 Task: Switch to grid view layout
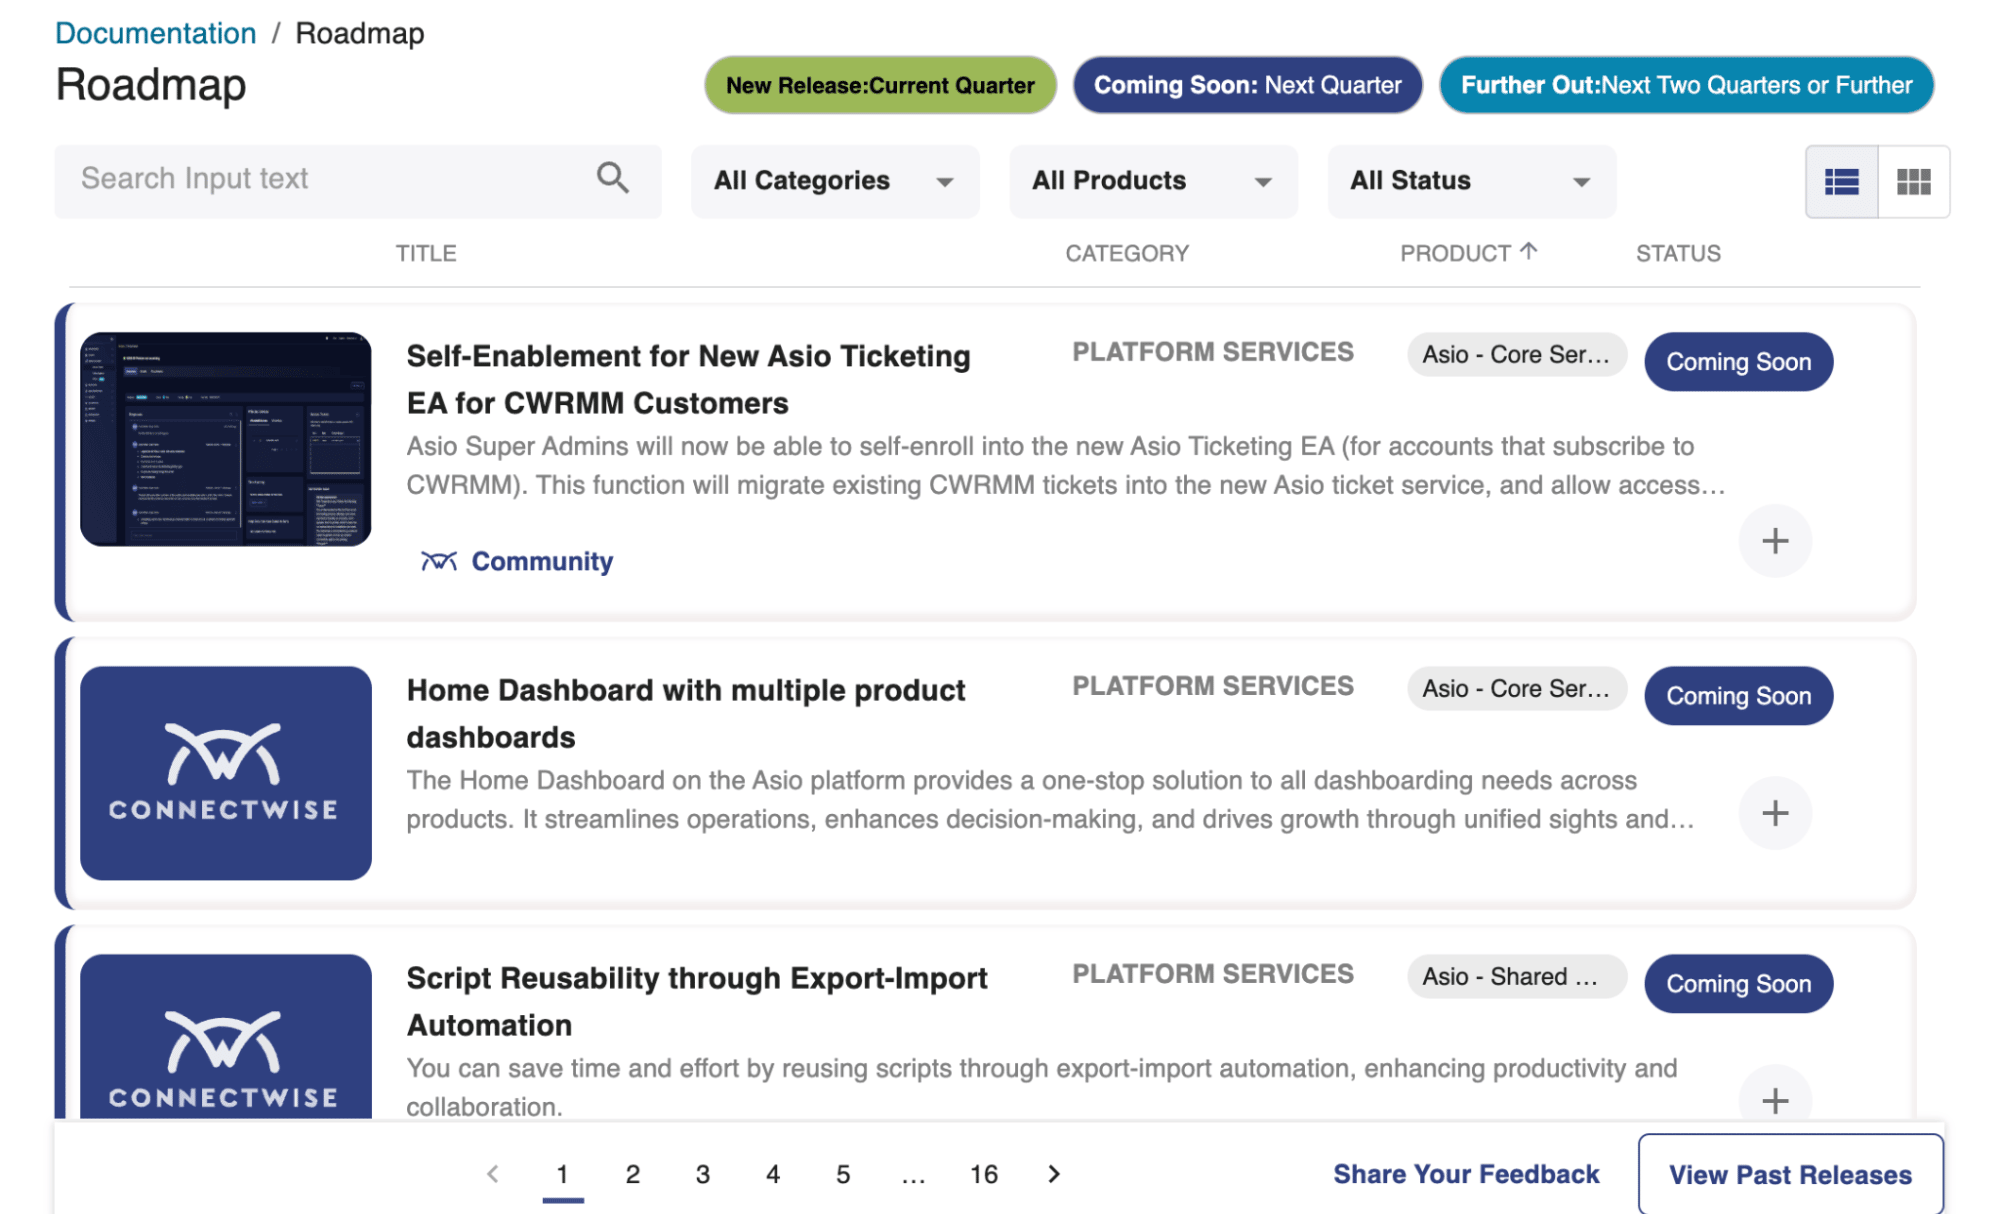click(1914, 182)
